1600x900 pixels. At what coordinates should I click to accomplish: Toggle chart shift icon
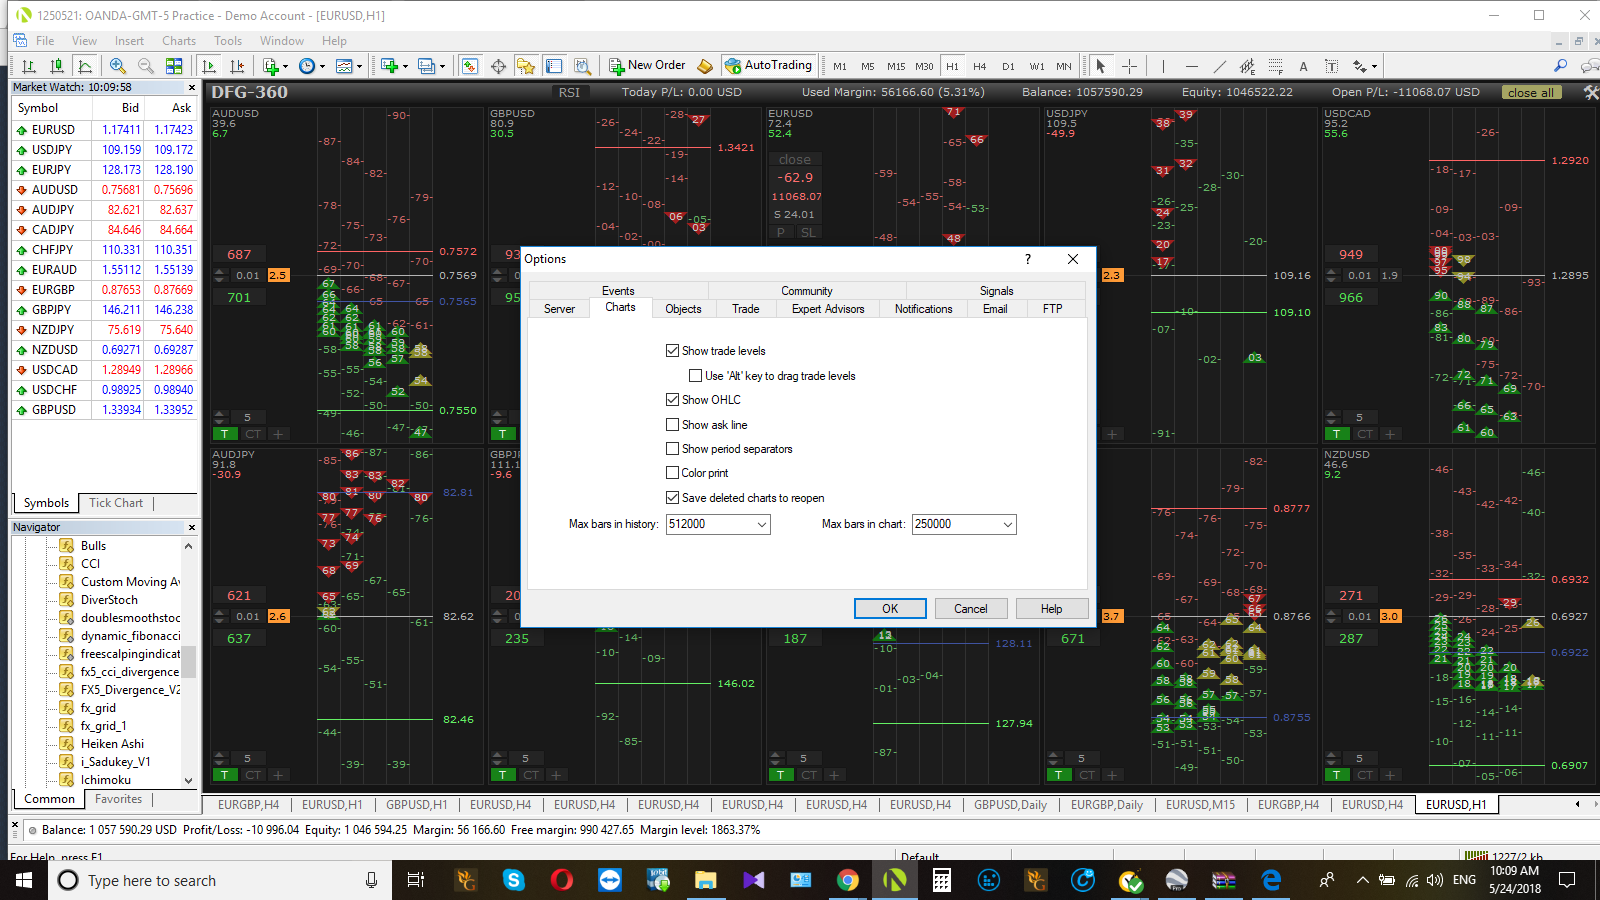[237, 66]
